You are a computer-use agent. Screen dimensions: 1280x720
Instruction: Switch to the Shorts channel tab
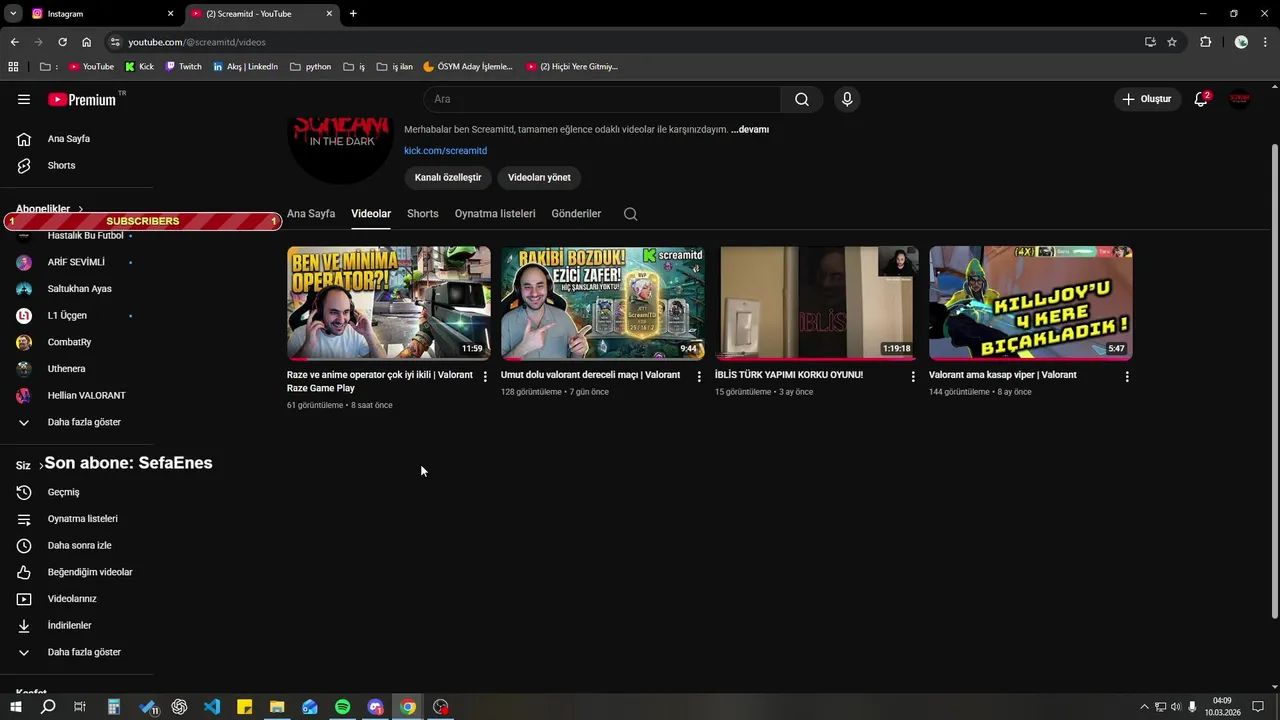pyautogui.click(x=423, y=214)
